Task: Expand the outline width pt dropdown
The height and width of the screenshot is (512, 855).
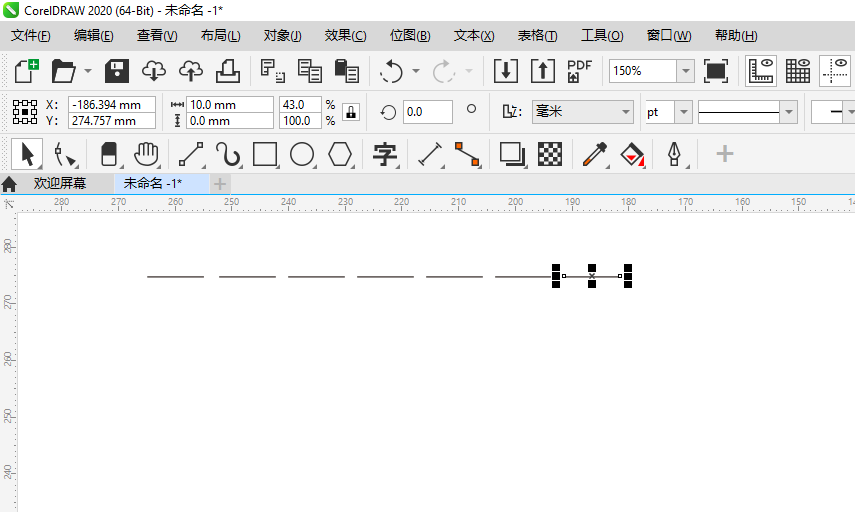Action: tap(683, 112)
